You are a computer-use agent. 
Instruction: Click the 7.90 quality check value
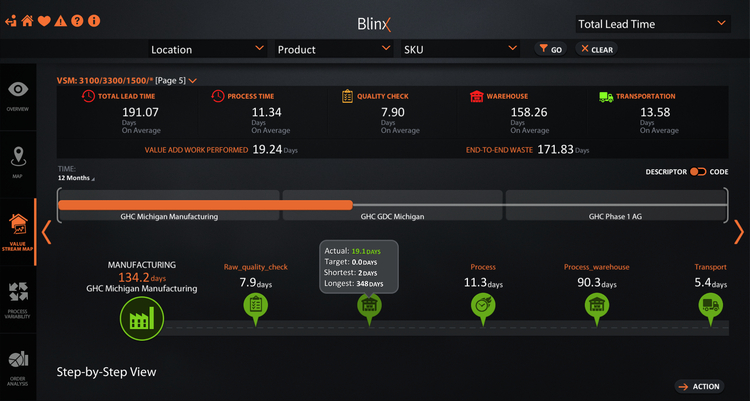[x=393, y=112]
